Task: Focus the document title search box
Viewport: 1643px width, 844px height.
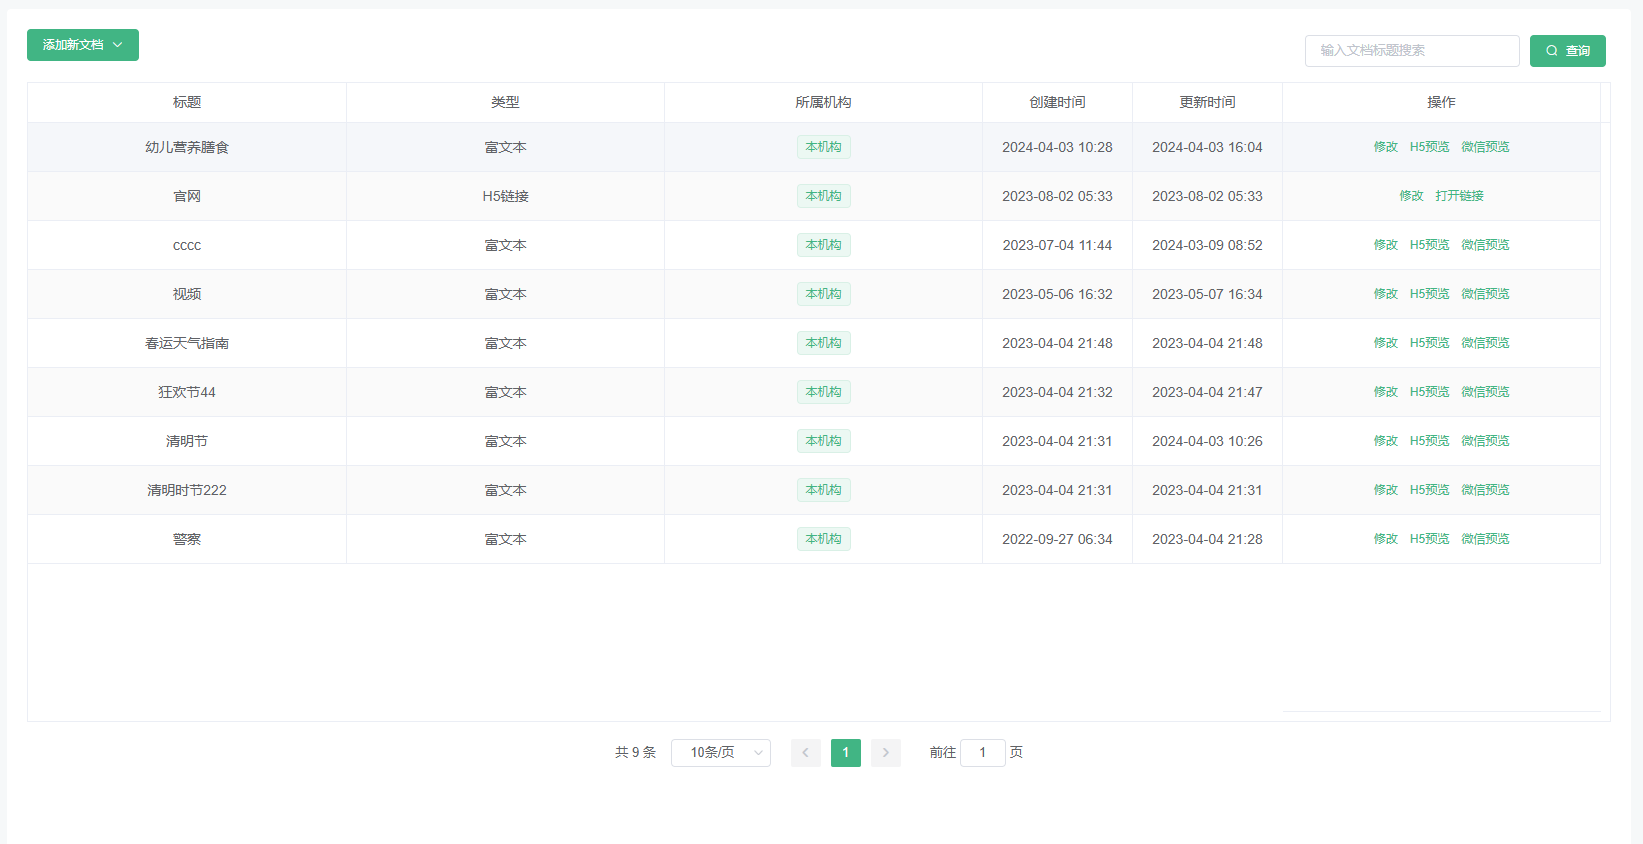Action: [1411, 51]
